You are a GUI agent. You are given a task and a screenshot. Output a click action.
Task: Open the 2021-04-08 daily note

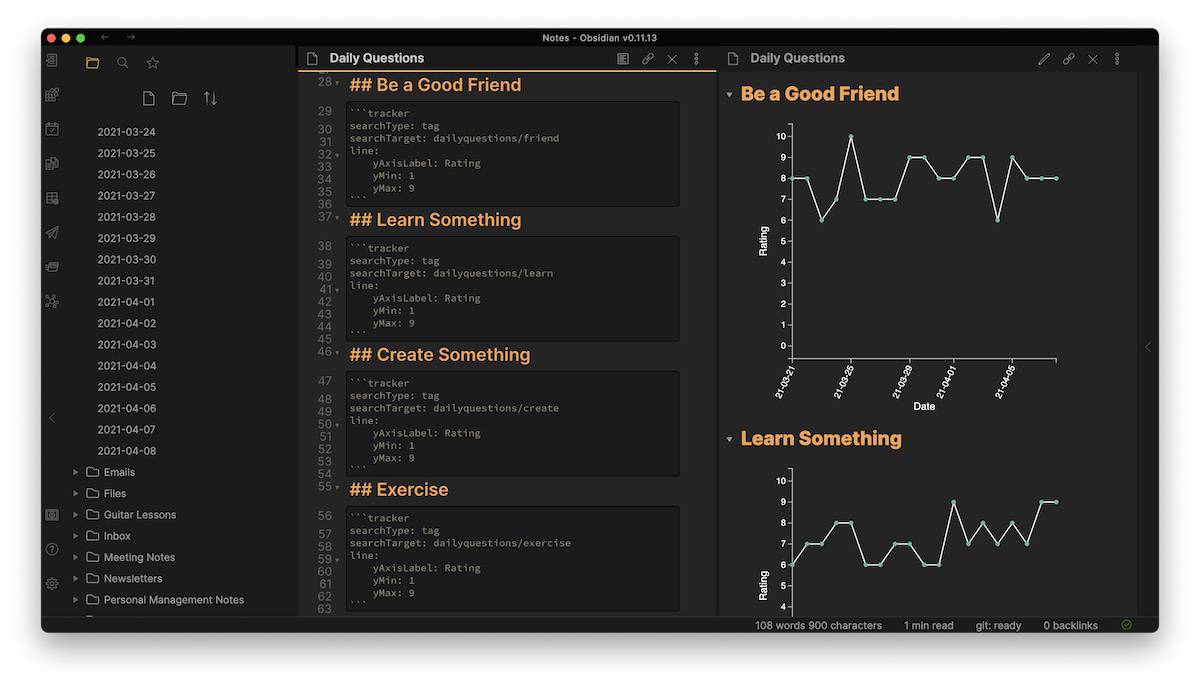[x=127, y=451]
